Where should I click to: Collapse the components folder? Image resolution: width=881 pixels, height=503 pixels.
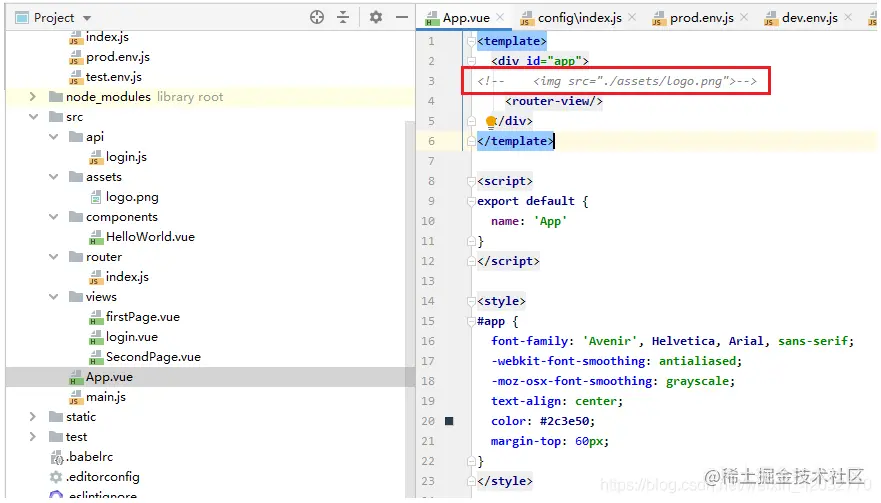[53, 217]
